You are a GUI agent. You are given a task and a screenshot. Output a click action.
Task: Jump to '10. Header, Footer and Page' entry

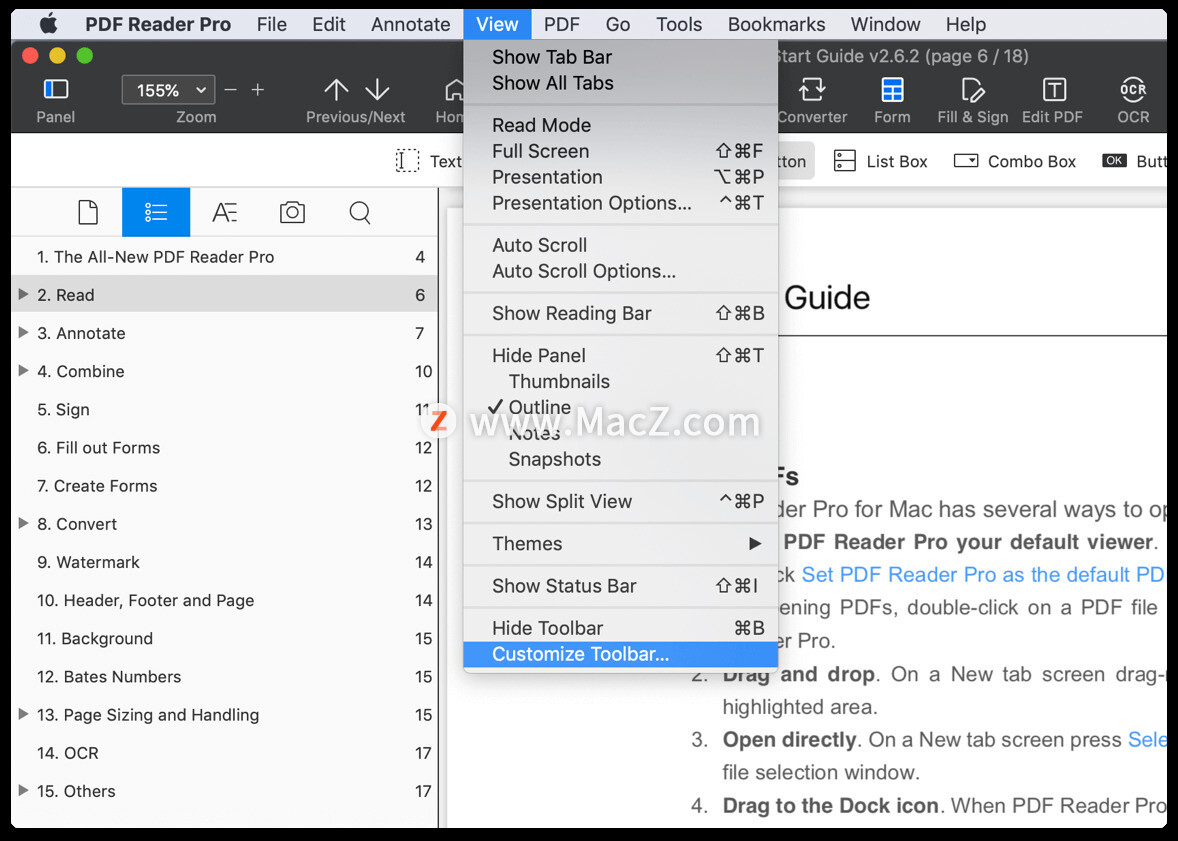coord(224,600)
